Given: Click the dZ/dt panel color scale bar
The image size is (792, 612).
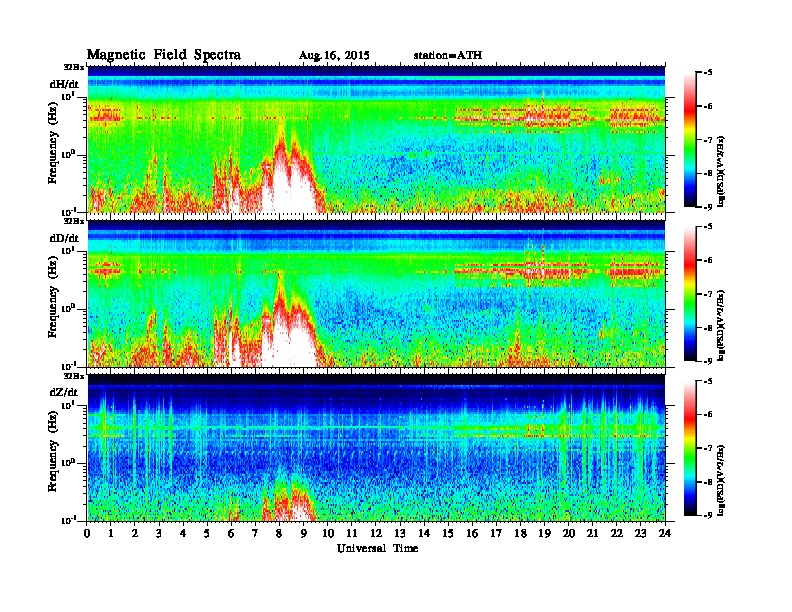Looking at the screenshot, I should (690, 448).
